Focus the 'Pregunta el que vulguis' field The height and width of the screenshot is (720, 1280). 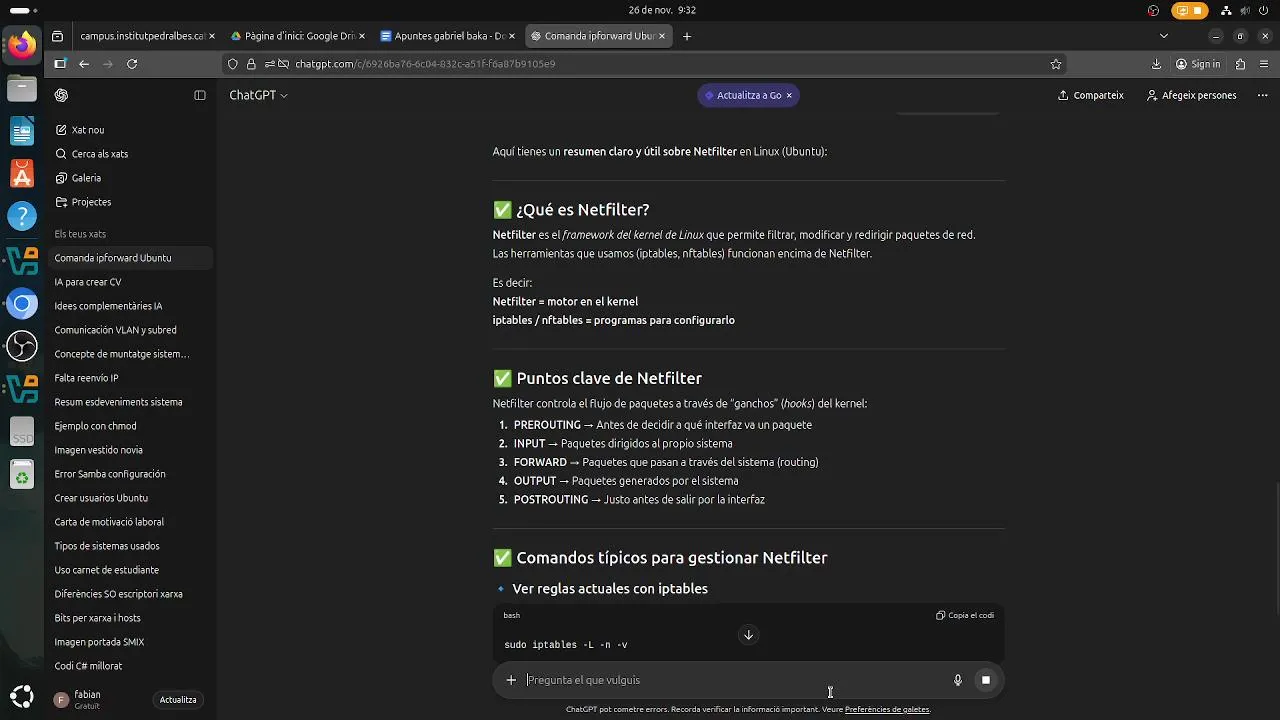click(x=735, y=680)
